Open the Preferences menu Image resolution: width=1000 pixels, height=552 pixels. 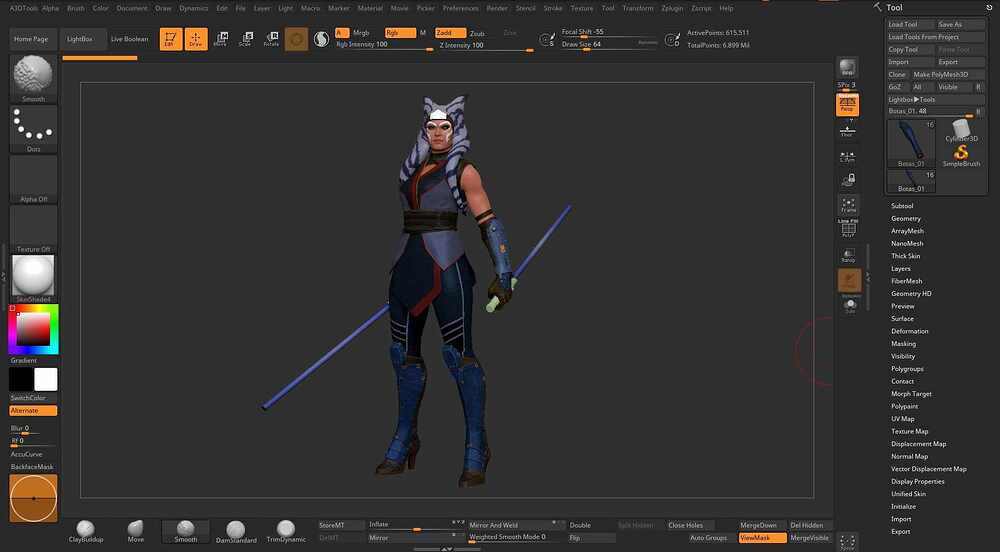click(460, 8)
